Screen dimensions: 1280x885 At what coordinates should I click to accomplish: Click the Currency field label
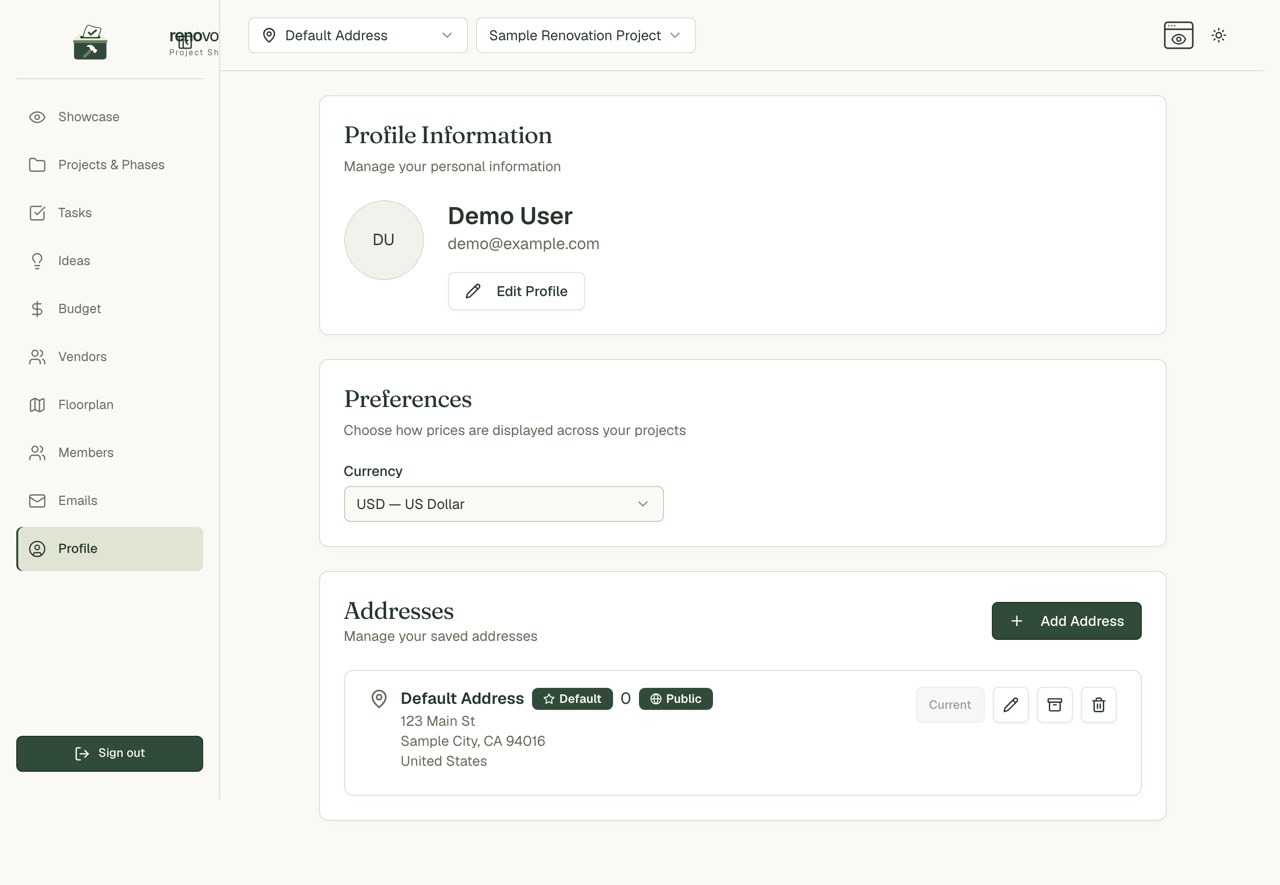373,471
